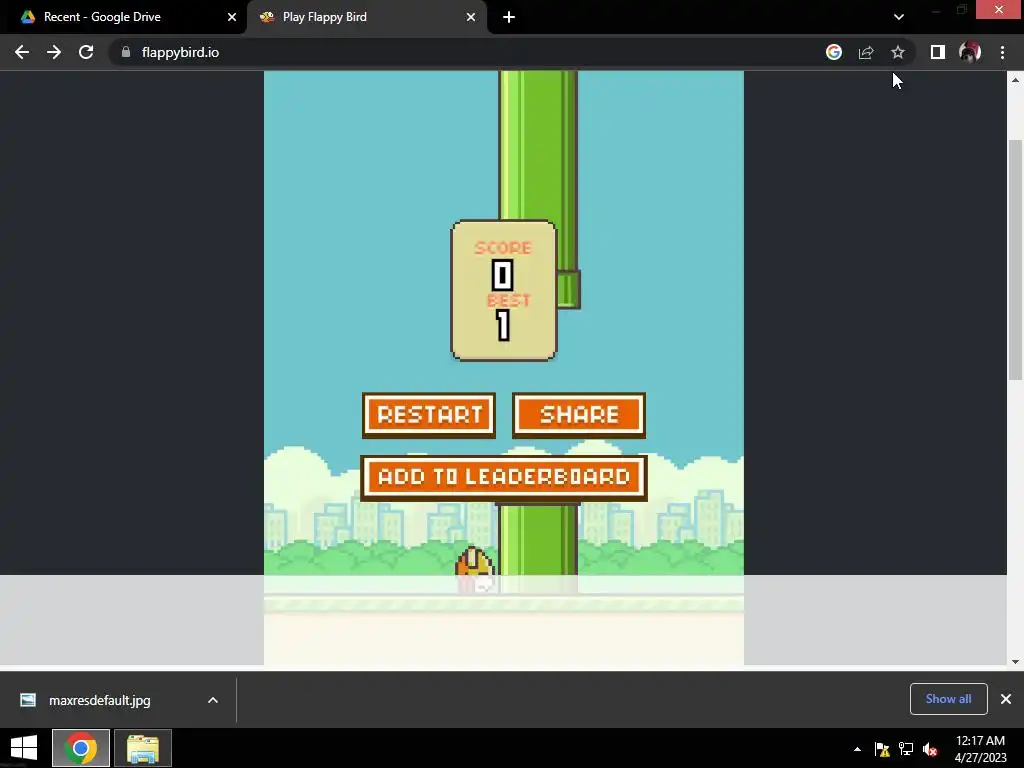This screenshot has height=768, width=1024.
Task: Click the muted volume tray icon
Action: [931, 749]
